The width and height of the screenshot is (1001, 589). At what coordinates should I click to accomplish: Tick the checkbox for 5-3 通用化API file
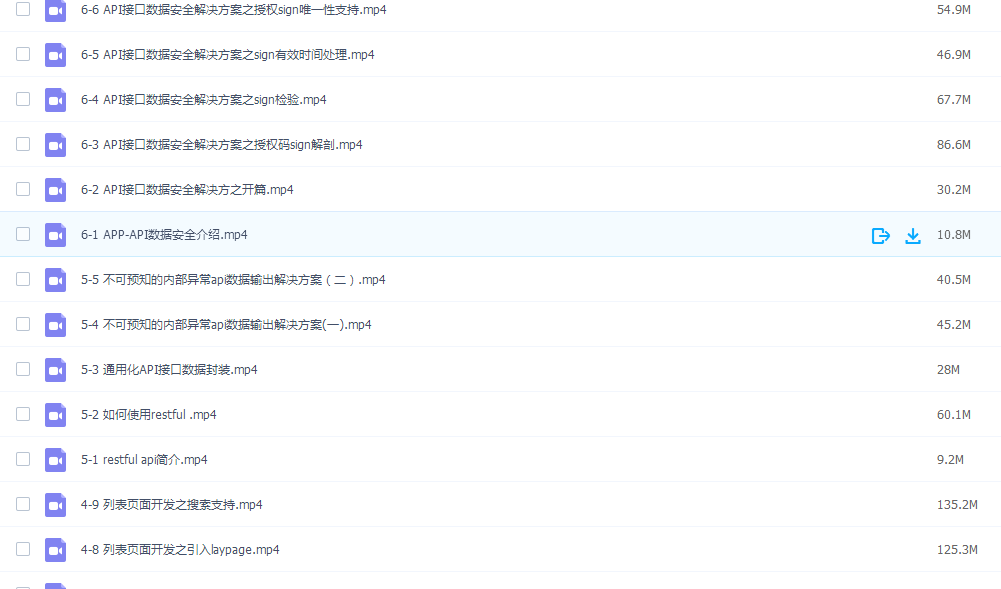click(23, 369)
